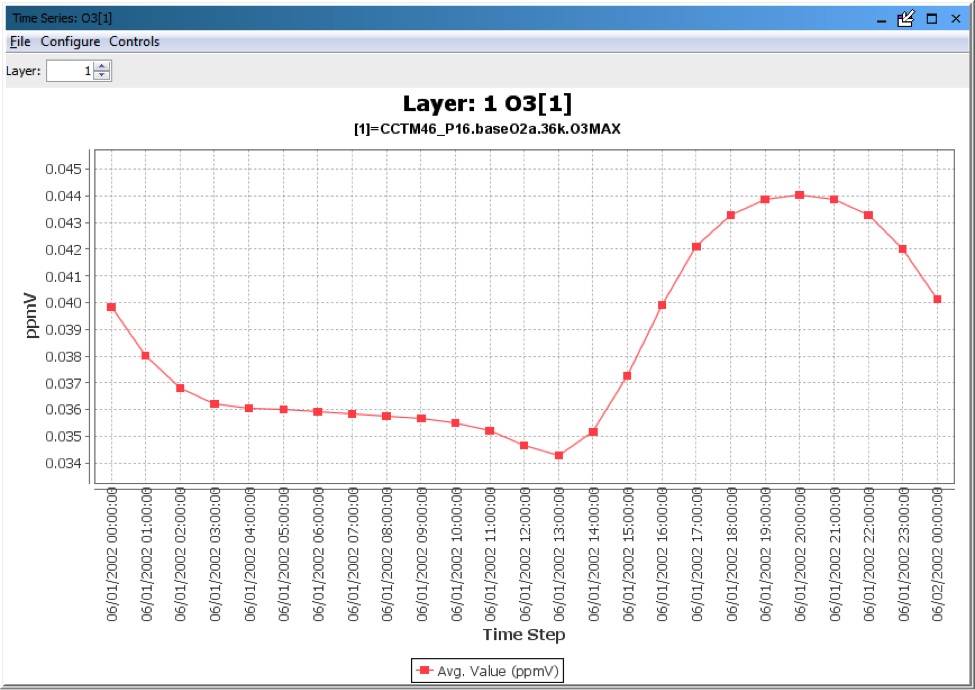Select the data point at 06/01/2002 00:00:00
The width and height of the screenshot is (975, 690).
coord(111,307)
